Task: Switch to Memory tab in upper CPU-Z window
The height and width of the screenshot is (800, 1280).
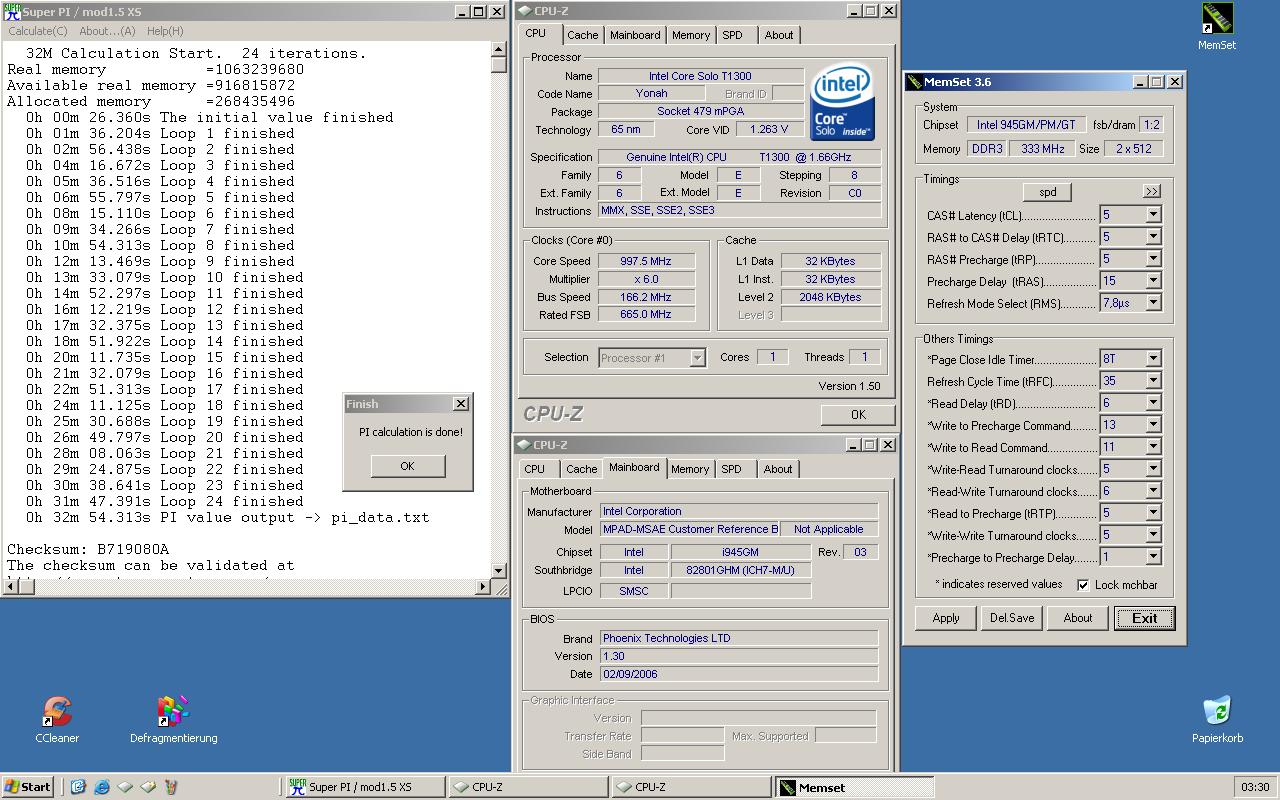Action: click(691, 35)
